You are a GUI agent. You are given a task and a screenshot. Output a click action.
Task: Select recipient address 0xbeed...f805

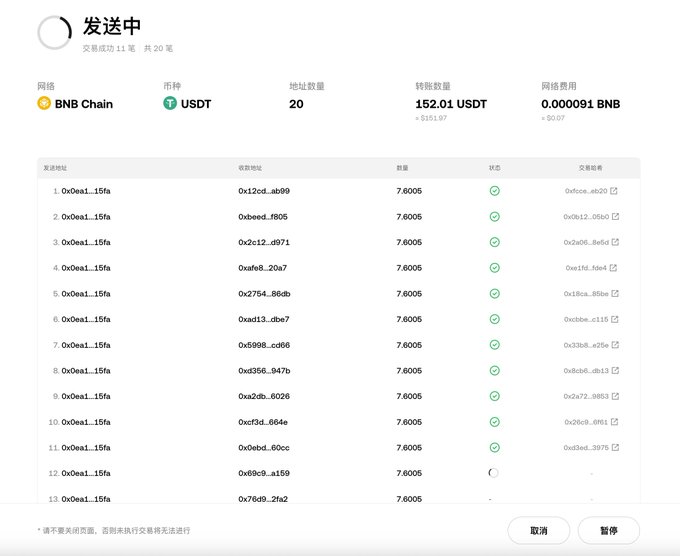pyautogui.click(x=263, y=216)
